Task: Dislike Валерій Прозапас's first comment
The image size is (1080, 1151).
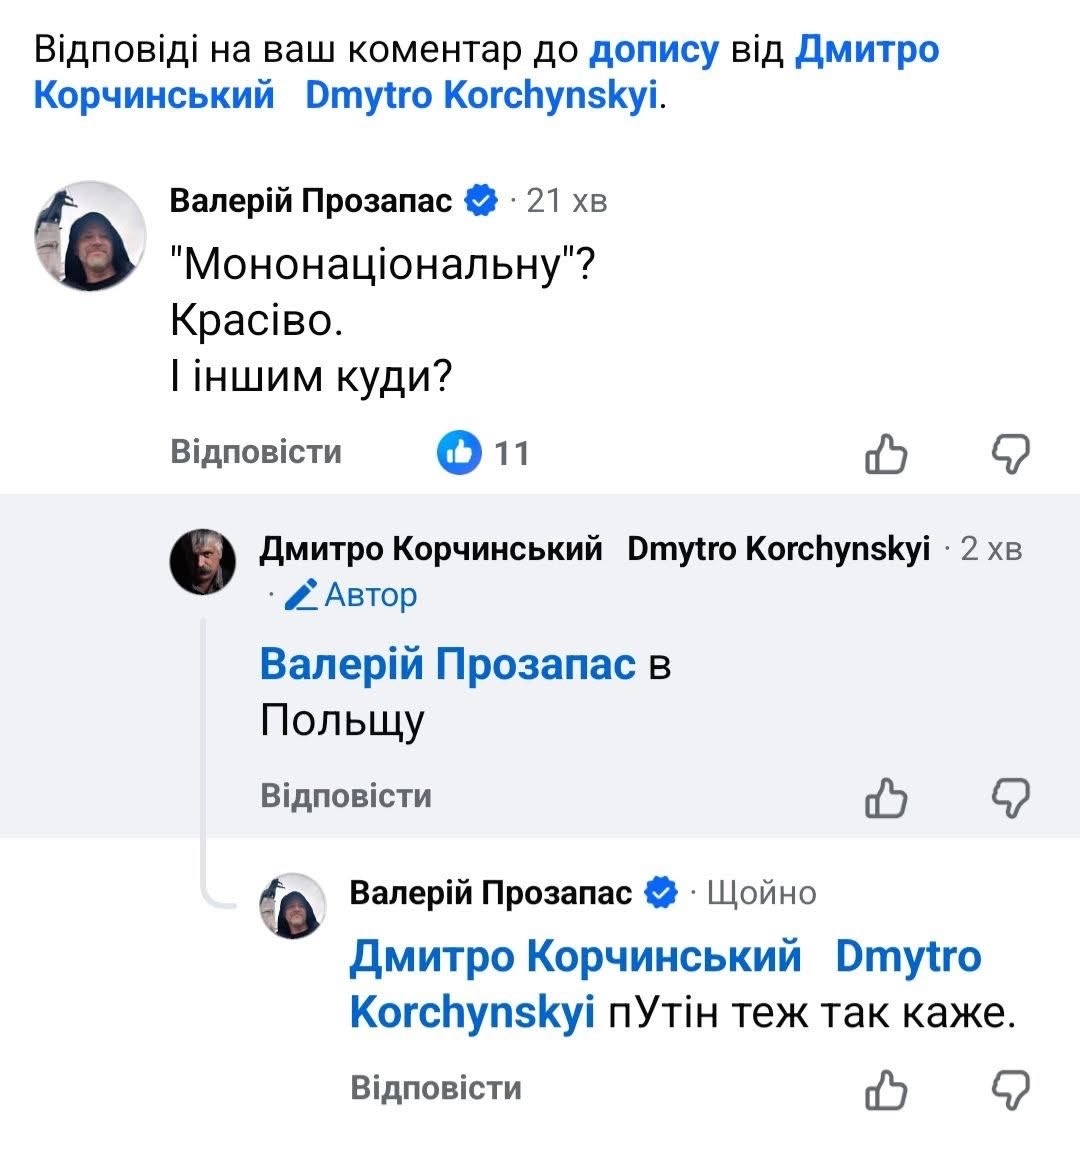Action: 1010,453
